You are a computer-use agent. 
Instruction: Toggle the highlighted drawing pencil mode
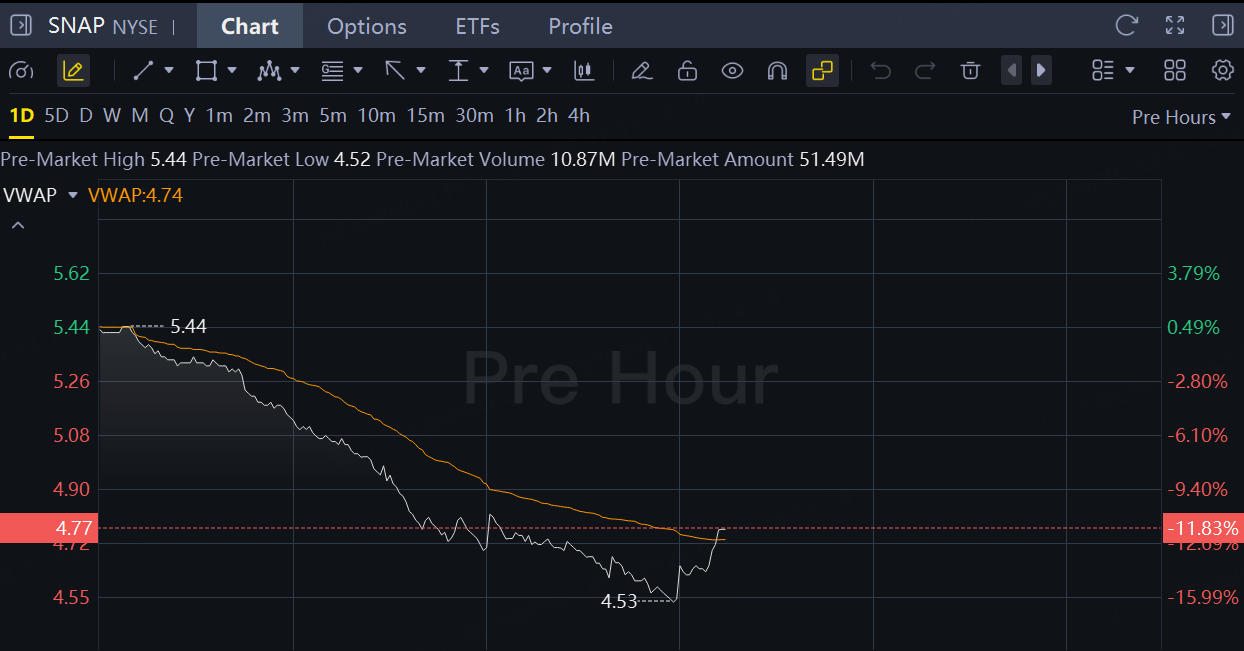point(73,70)
